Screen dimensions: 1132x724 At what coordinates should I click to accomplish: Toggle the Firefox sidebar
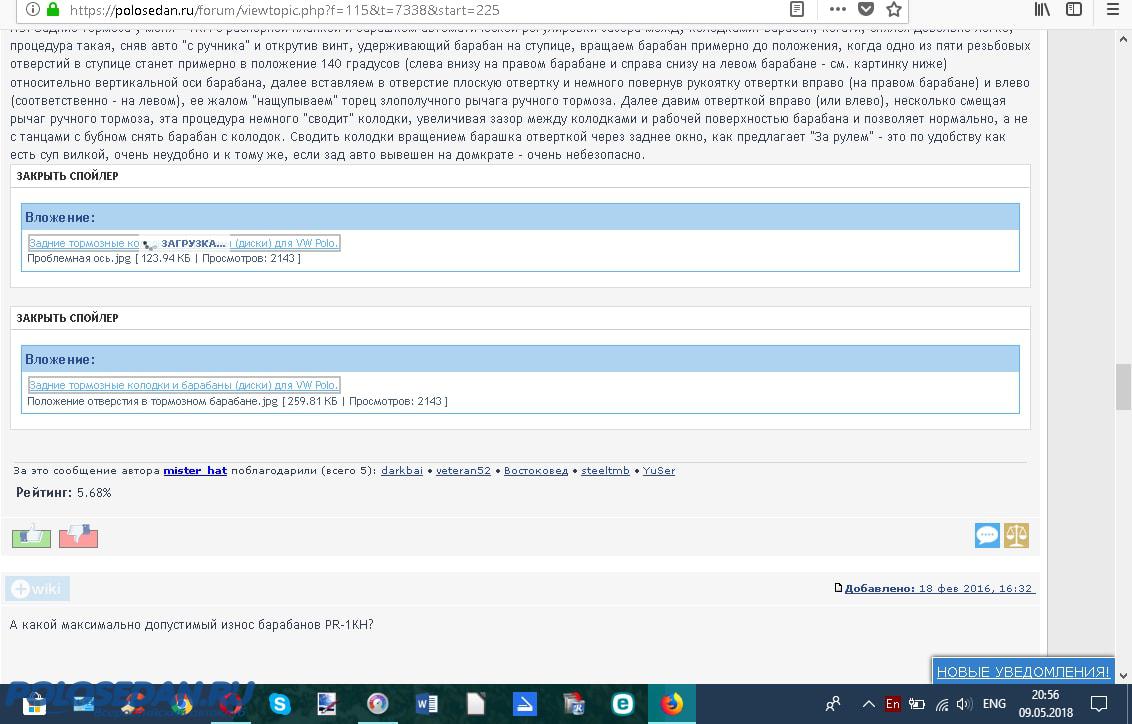click(1073, 10)
